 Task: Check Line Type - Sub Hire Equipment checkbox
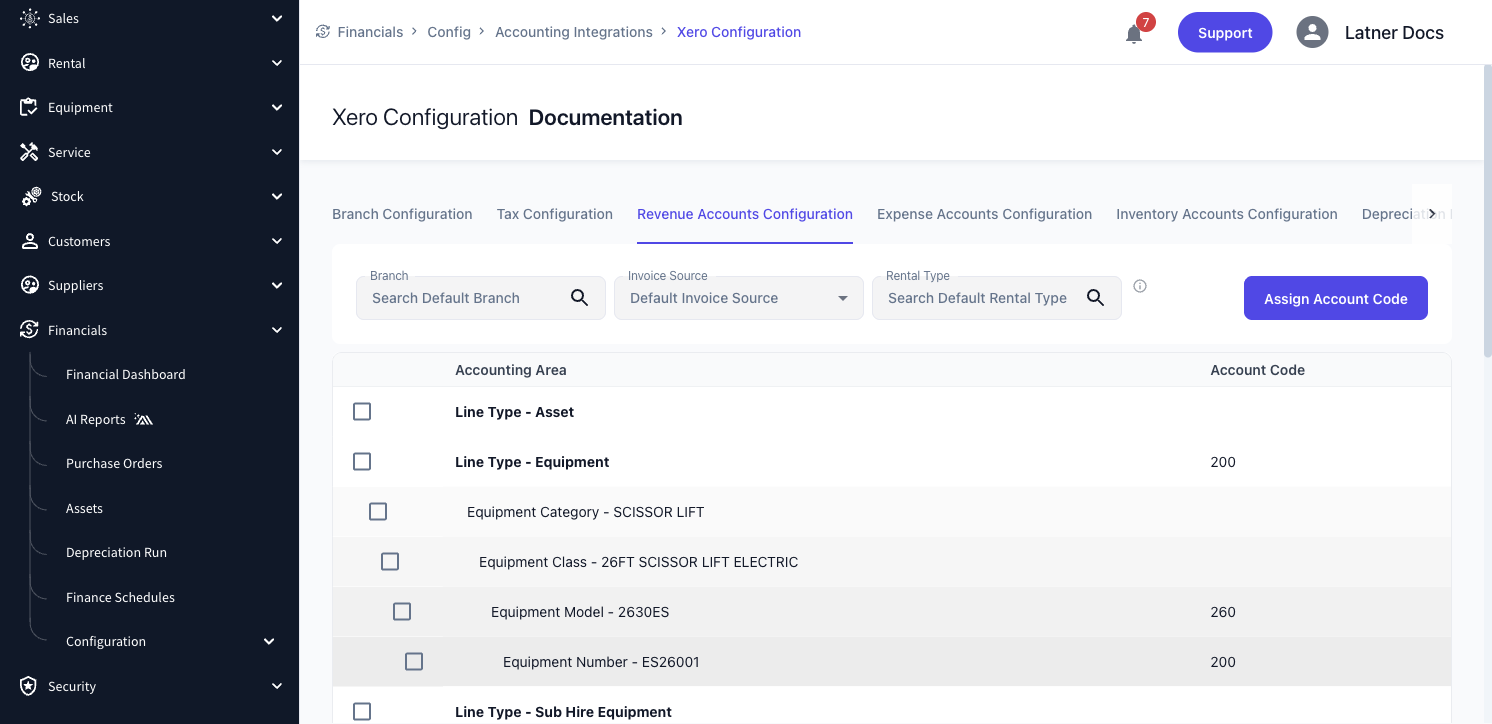click(x=362, y=712)
